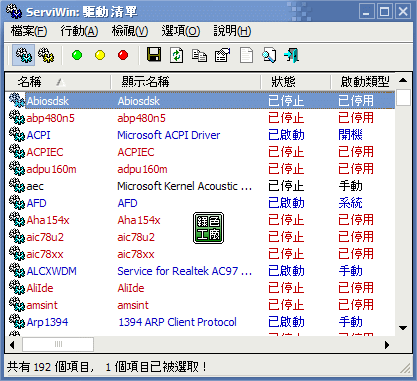Screen dimensions: 417x381
Task: Select the aic78xx name entry
Action: pyautogui.click(x=45, y=254)
